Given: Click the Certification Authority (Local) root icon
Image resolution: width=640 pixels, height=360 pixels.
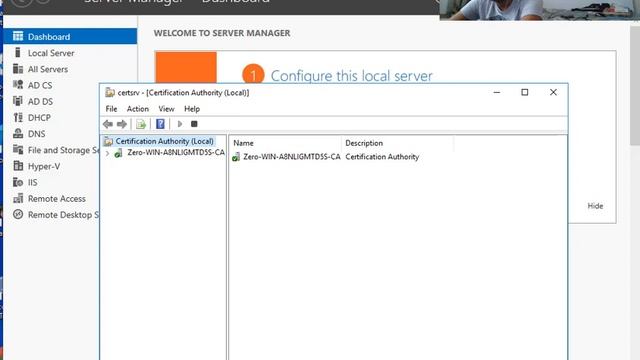Looking at the screenshot, I should (108, 142).
